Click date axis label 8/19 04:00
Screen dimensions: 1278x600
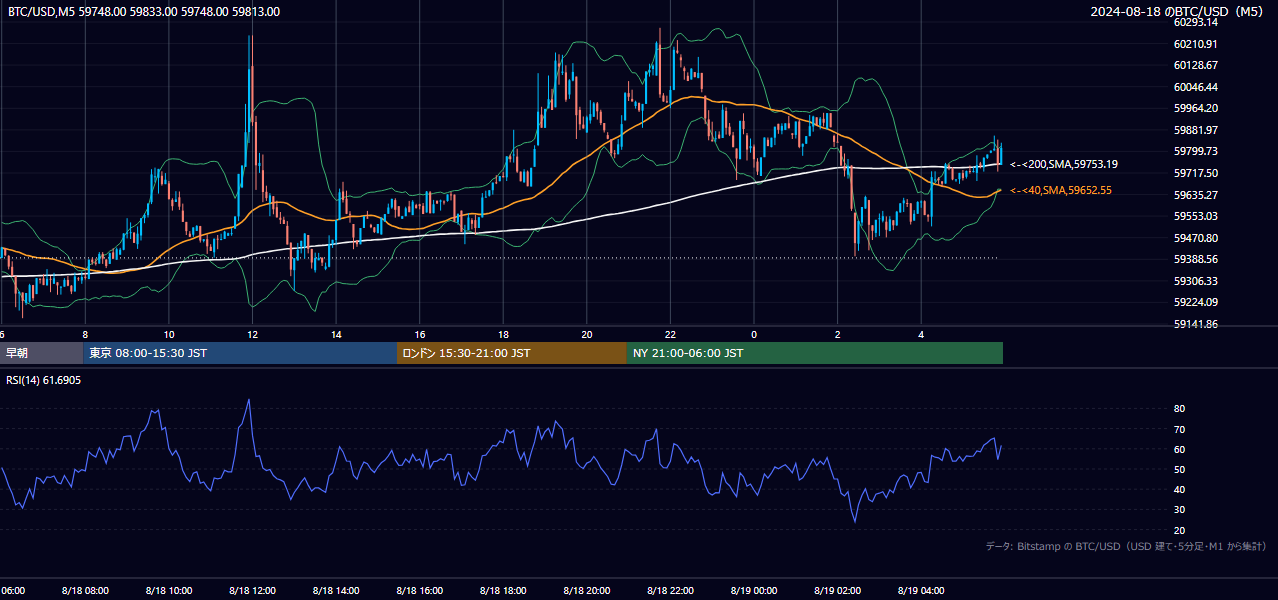[921, 591]
